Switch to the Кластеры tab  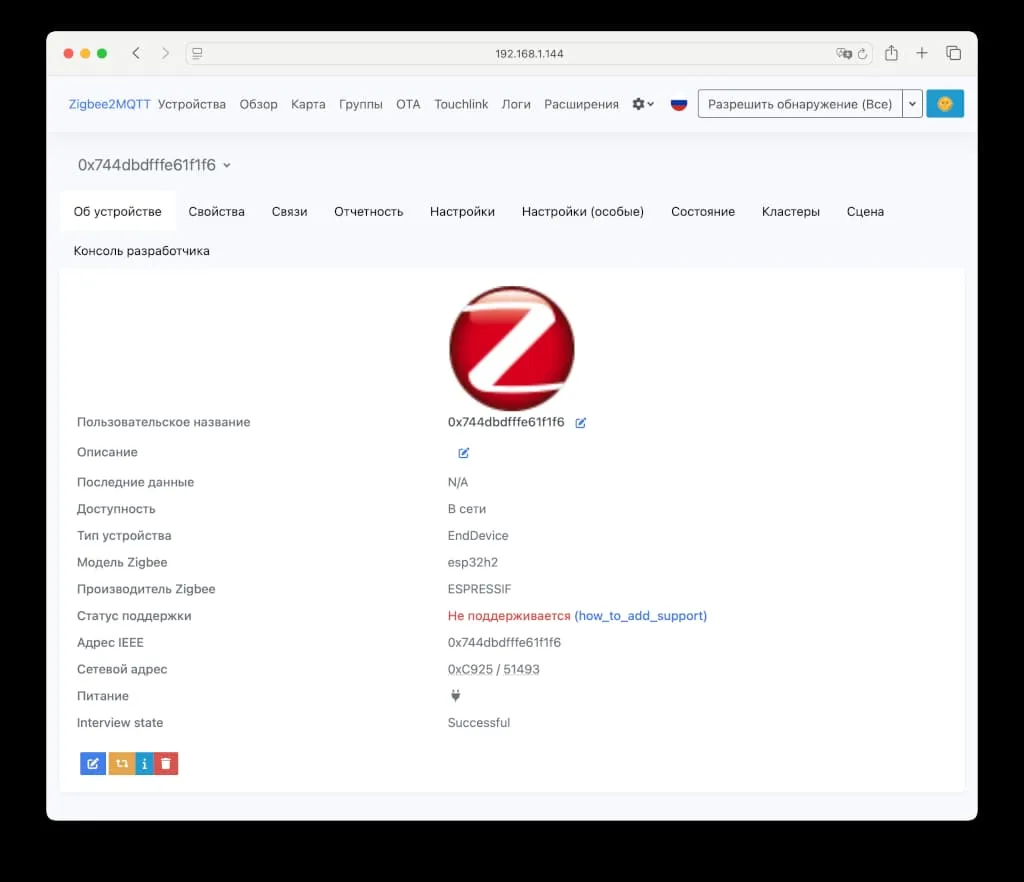click(791, 212)
